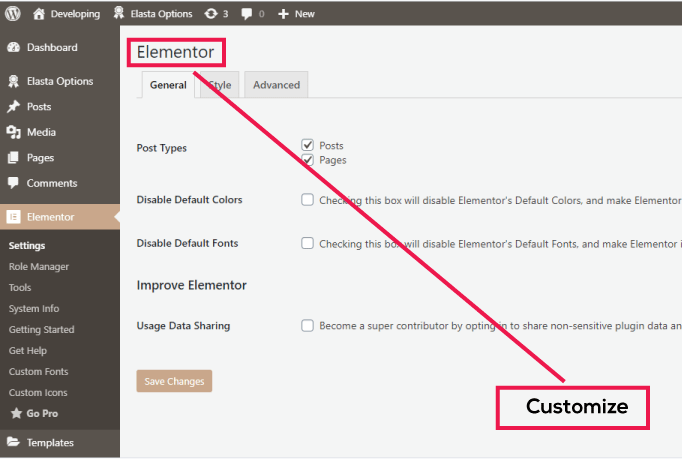Click the Disable Default Fonts label

point(187,243)
